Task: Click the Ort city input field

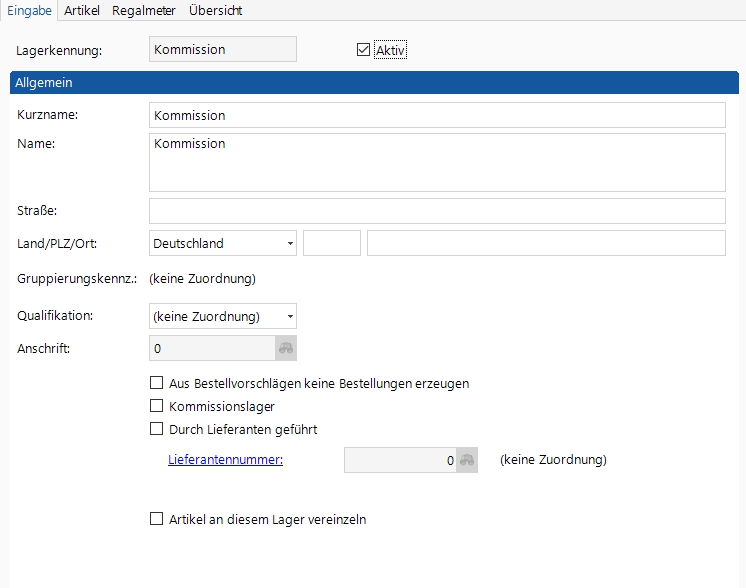Action: coord(545,243)
